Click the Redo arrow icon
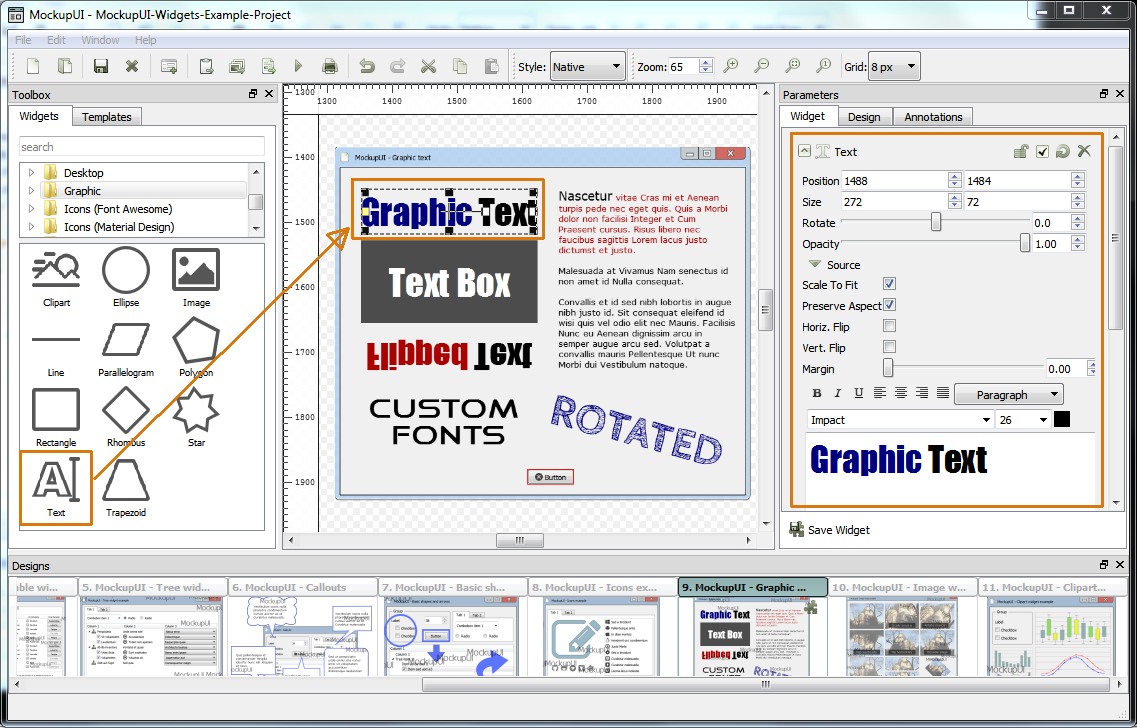Viewport: 1137px width, 728px height. tap(397, 67)
